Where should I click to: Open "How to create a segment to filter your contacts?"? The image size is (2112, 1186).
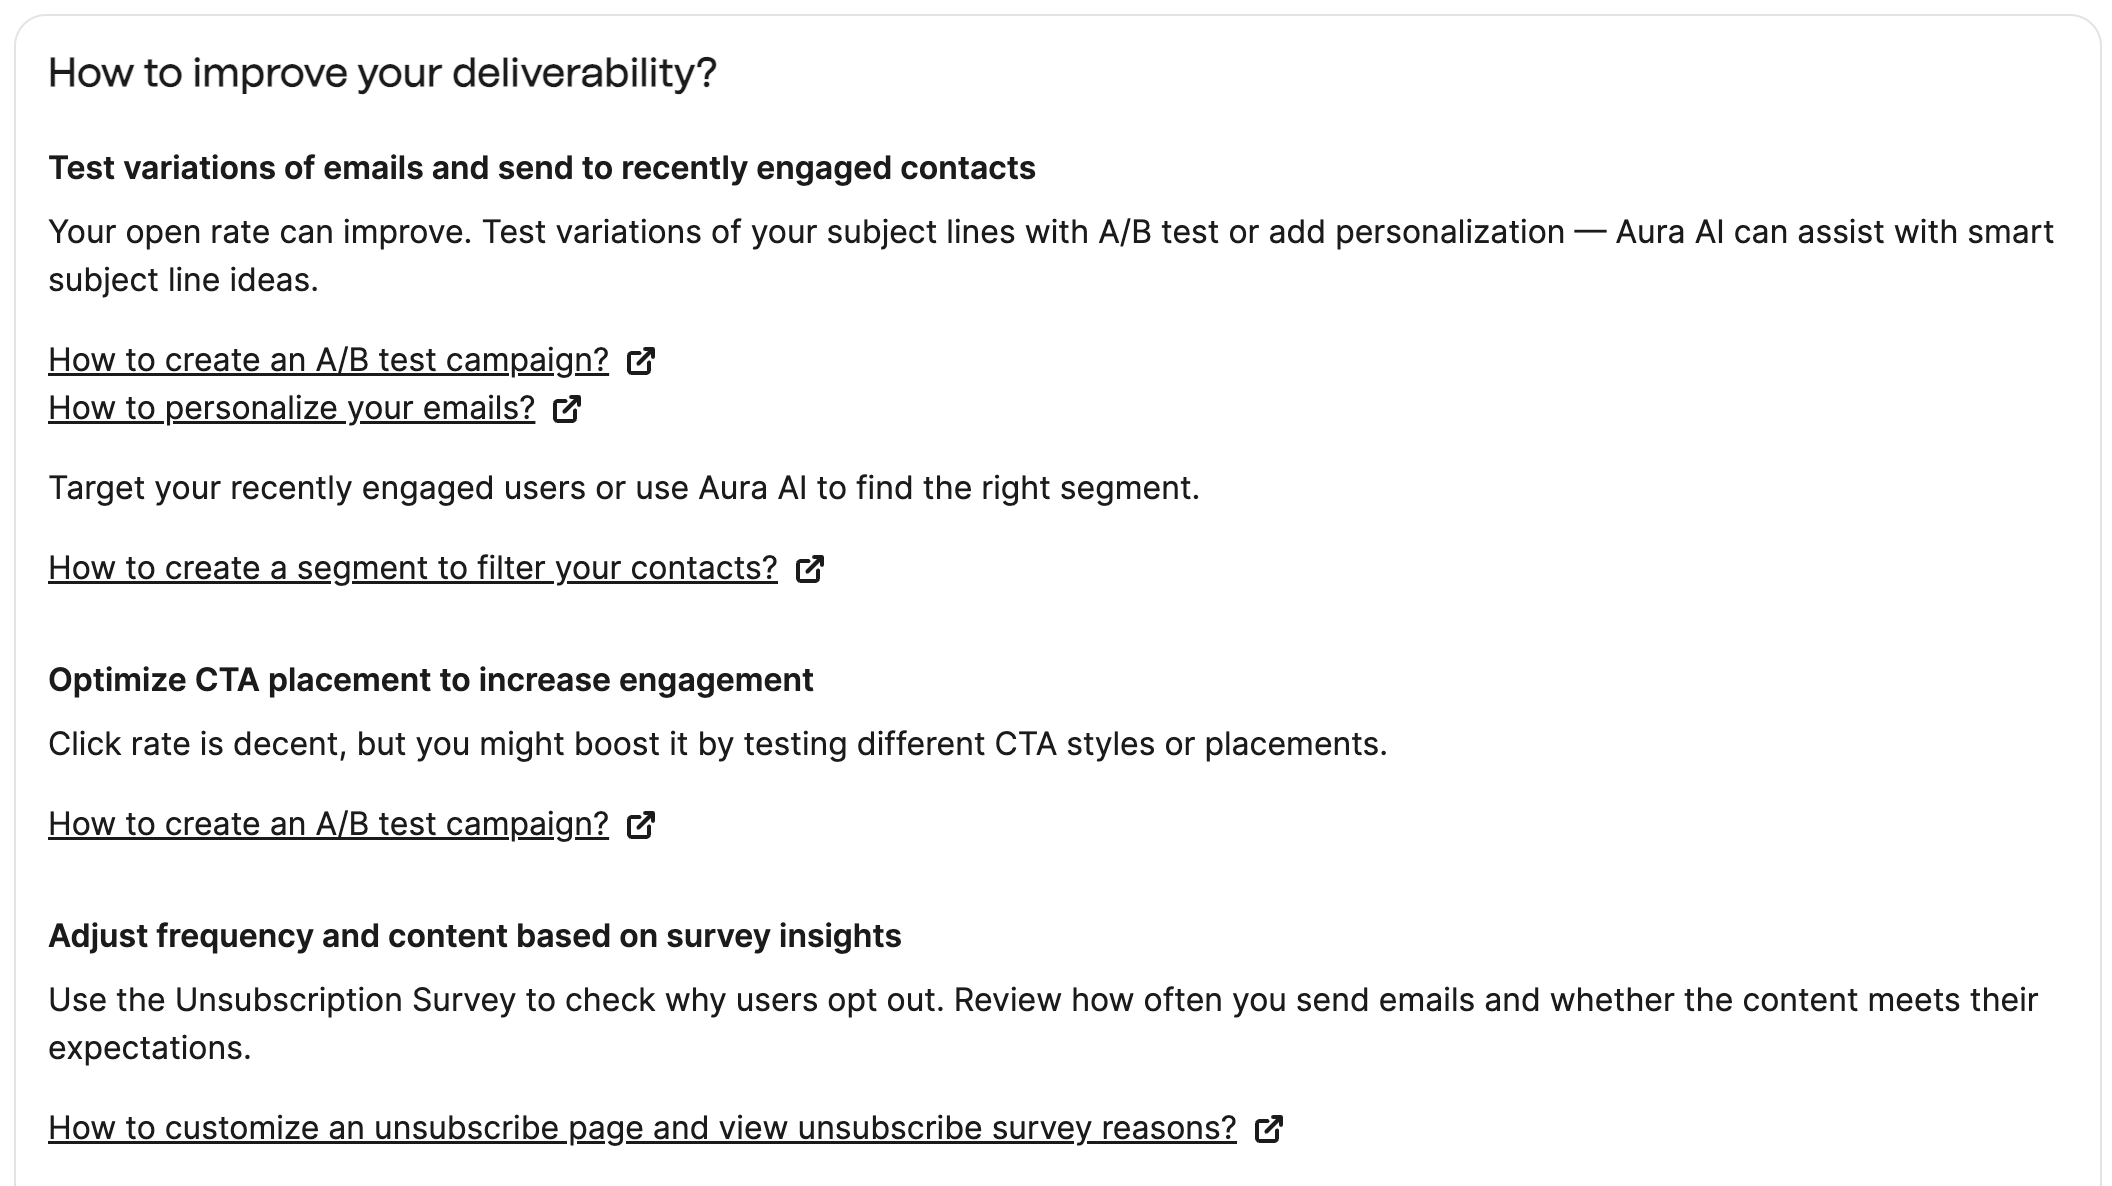coord(413,567)
